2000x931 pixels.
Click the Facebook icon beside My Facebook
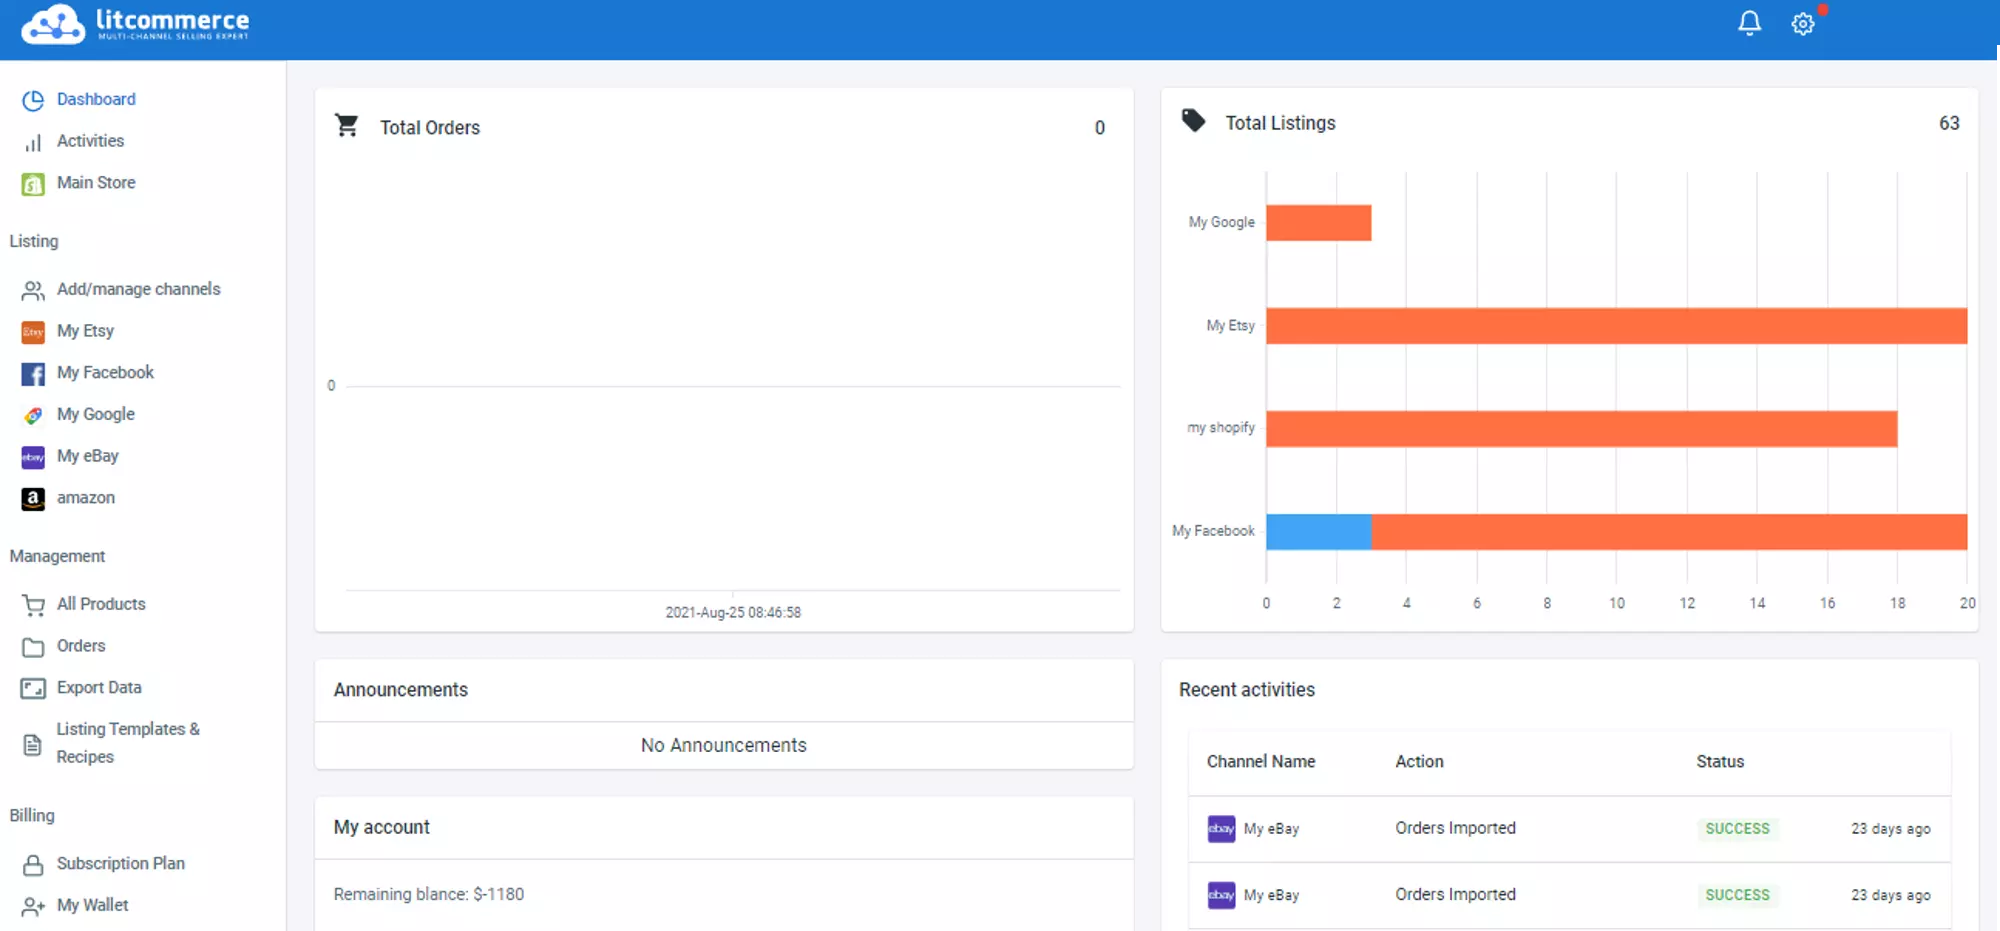click(32, 373)
